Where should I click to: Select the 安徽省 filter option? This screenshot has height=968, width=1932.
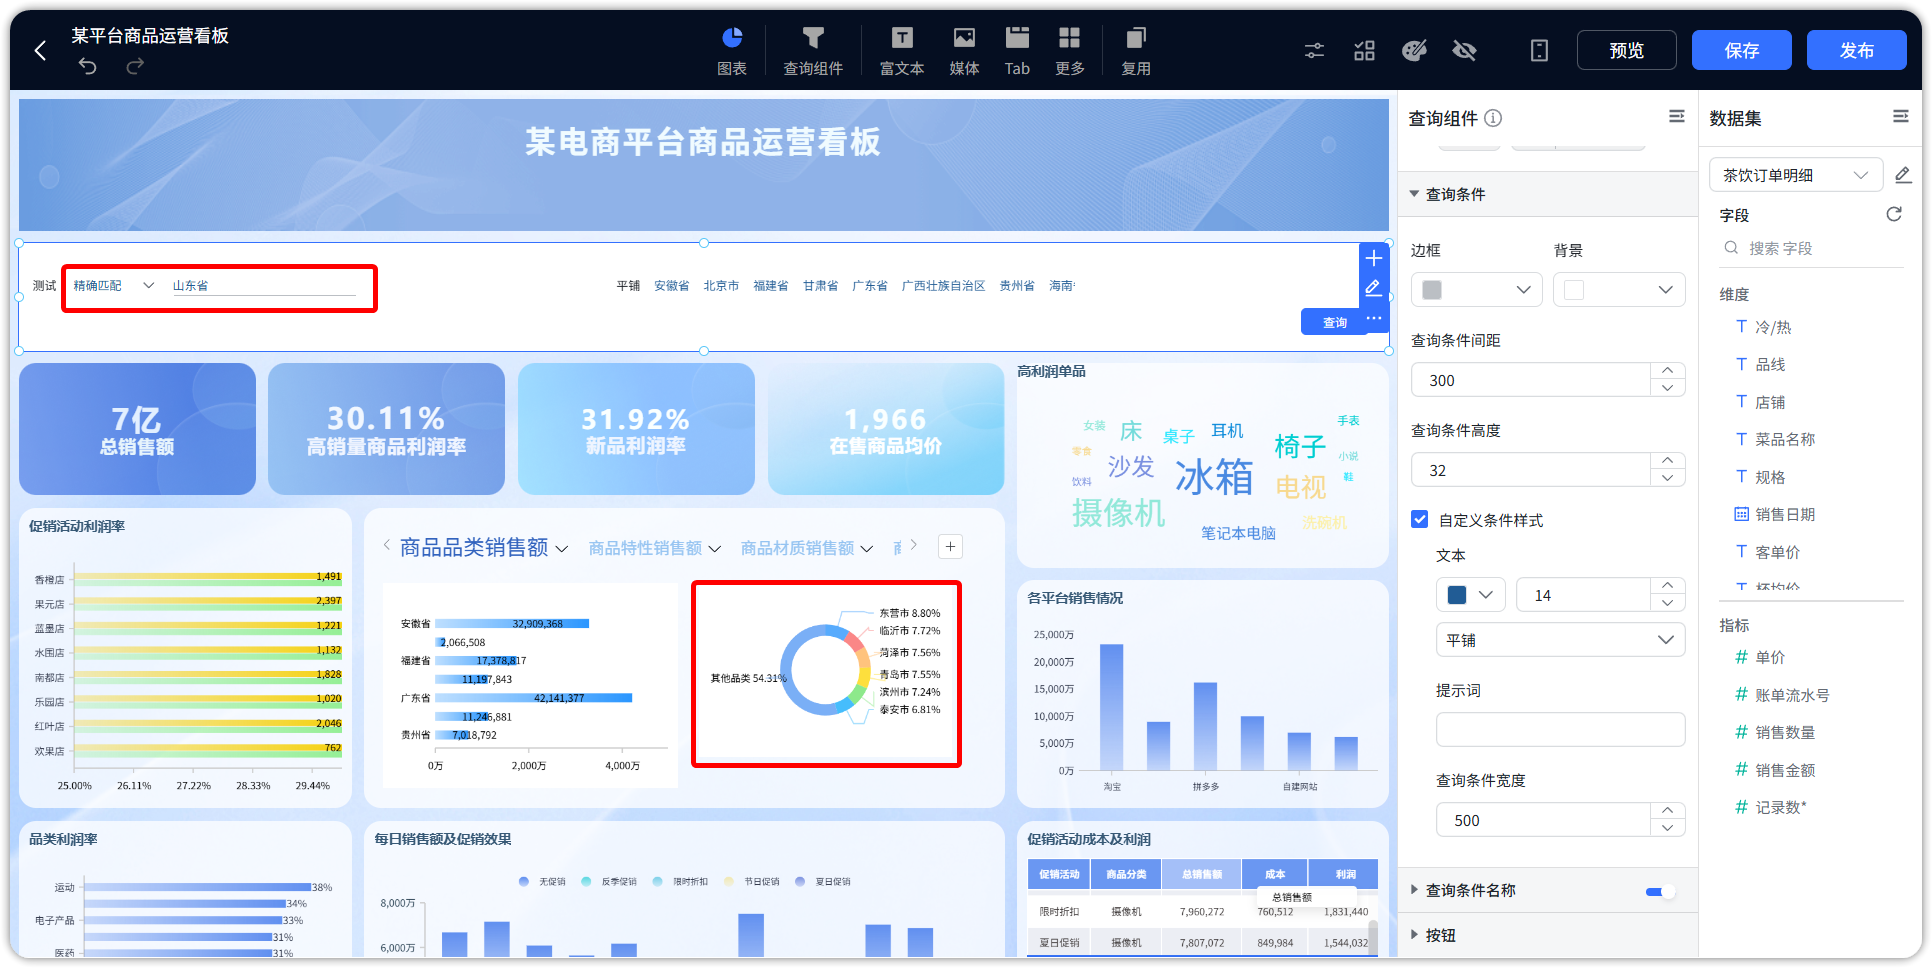click(x=671, y=286)
